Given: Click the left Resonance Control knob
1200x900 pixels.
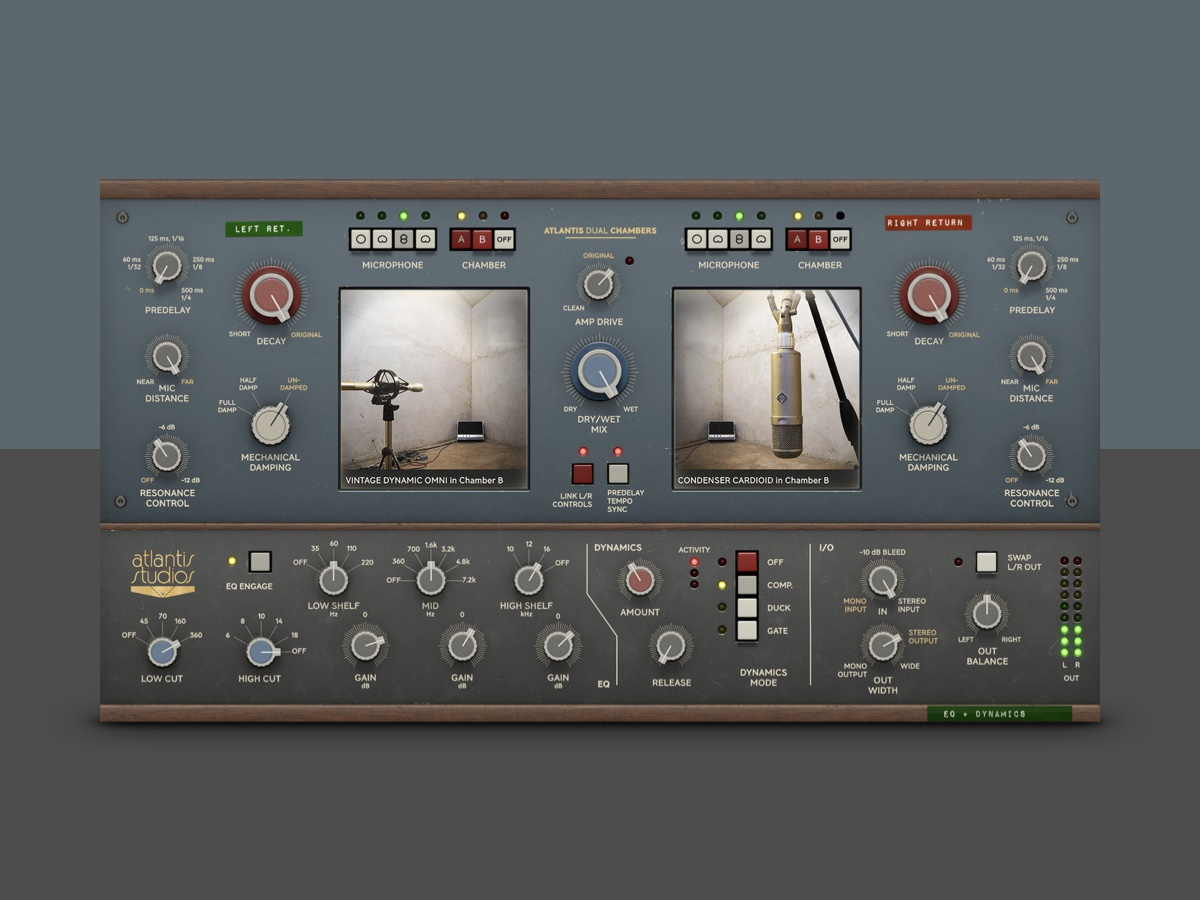Looking at the screenshot, I should tap(166, 455).
